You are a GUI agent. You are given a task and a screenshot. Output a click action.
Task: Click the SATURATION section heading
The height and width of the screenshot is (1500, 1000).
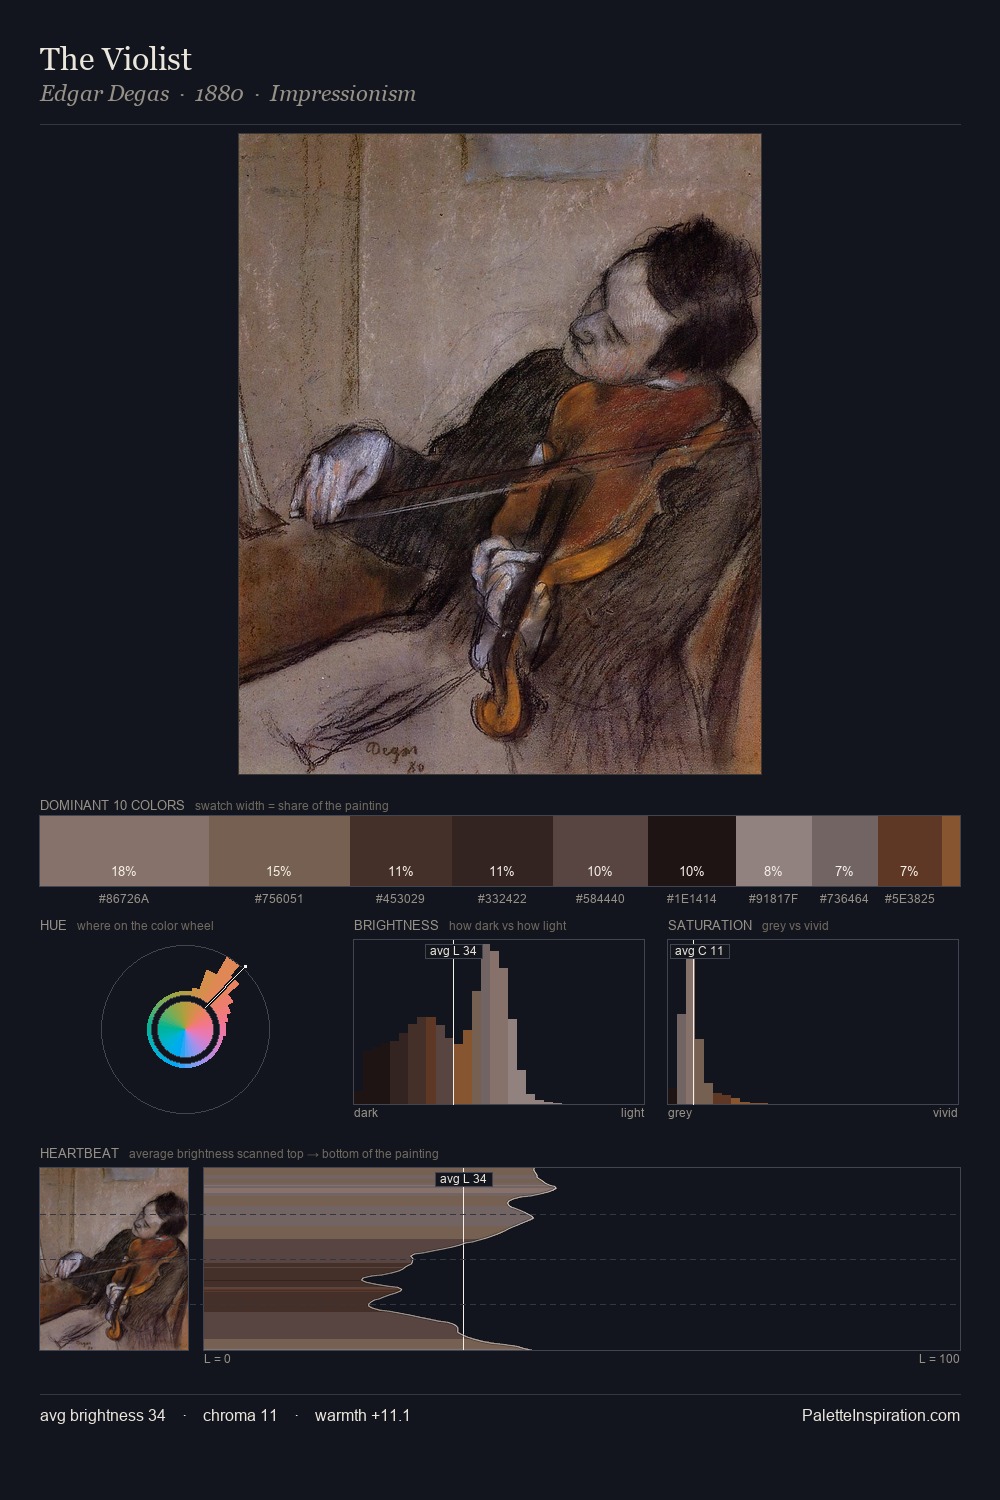(x=710, y=925)
